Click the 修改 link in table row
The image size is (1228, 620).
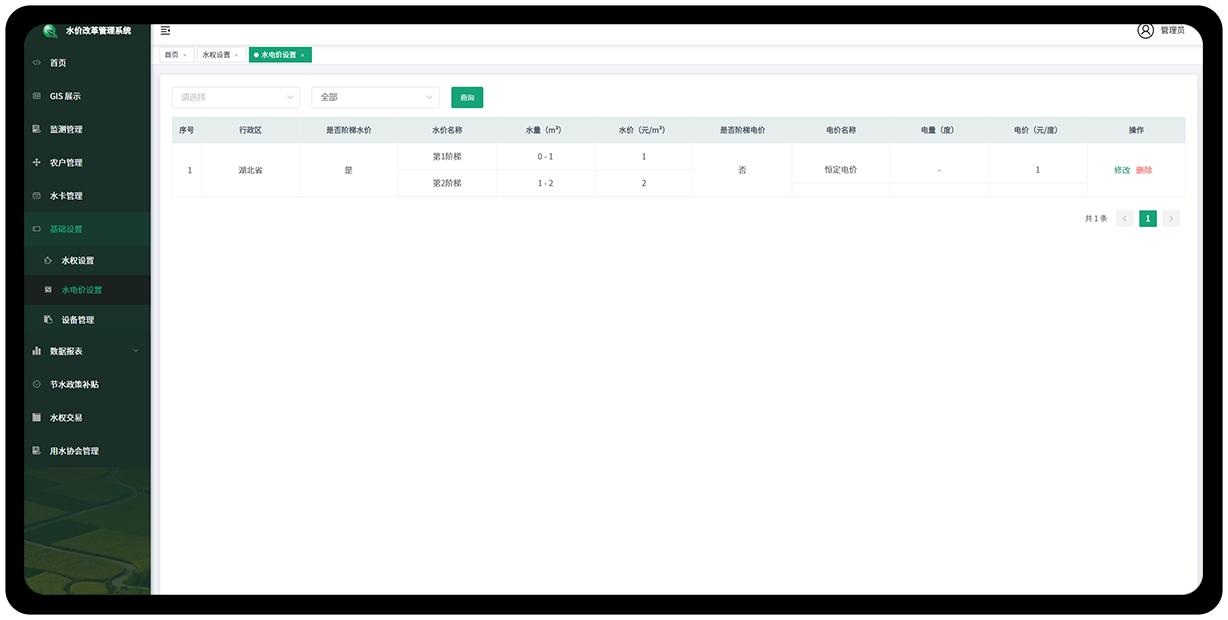tap(1122, 170)
